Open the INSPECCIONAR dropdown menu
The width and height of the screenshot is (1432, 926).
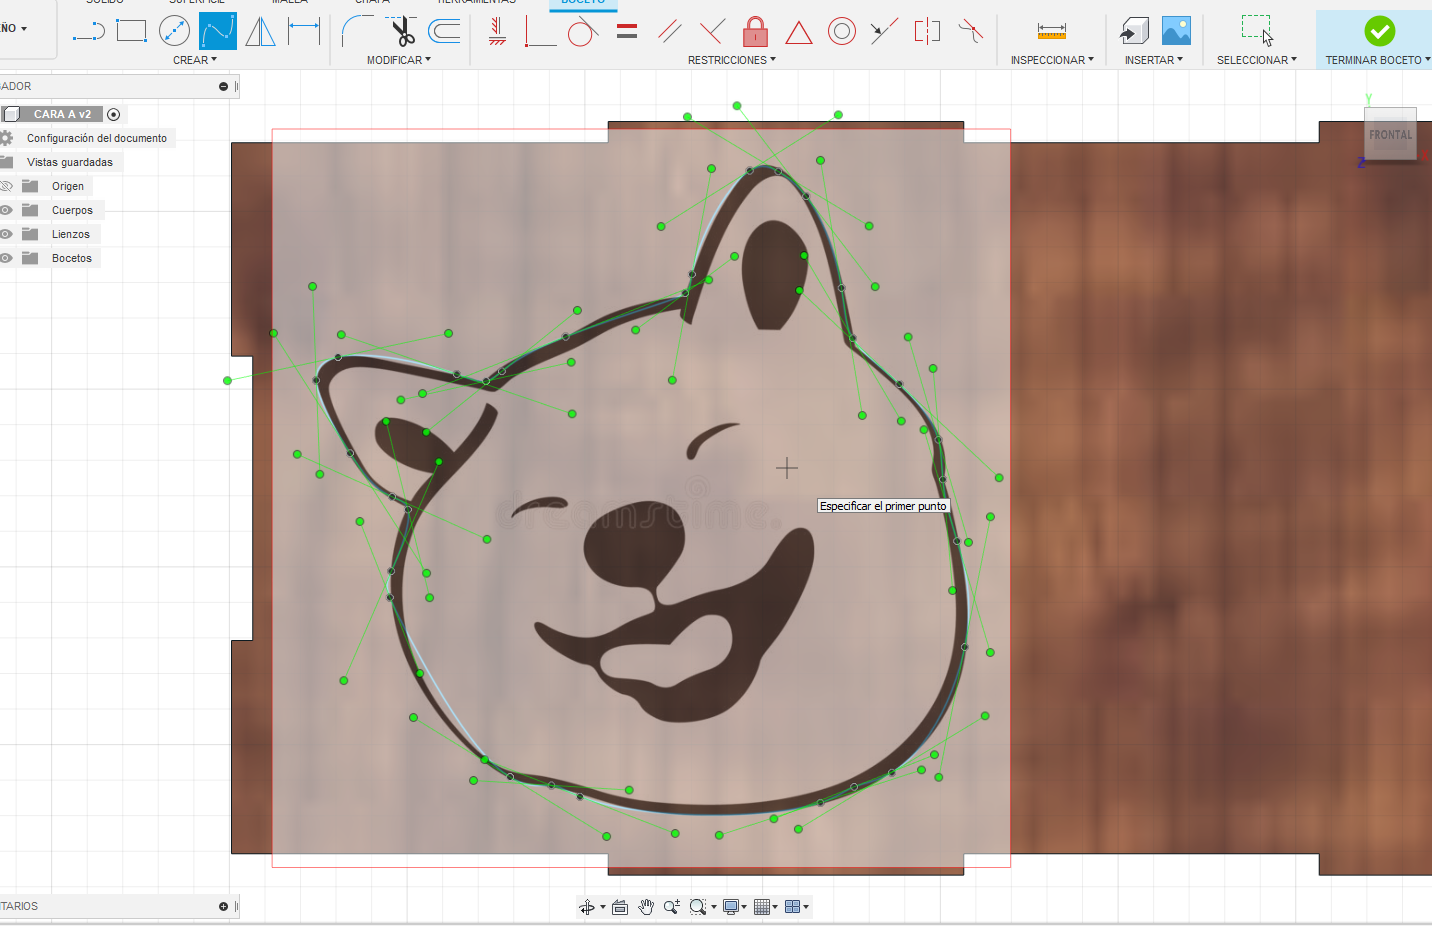tap(1052, 60)
